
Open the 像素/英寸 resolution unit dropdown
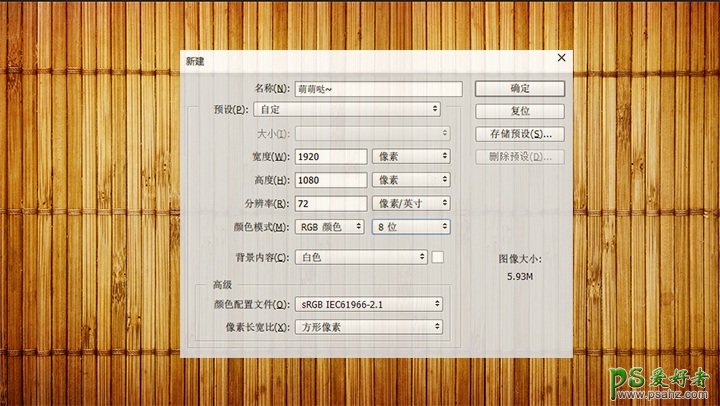point(410,203)
